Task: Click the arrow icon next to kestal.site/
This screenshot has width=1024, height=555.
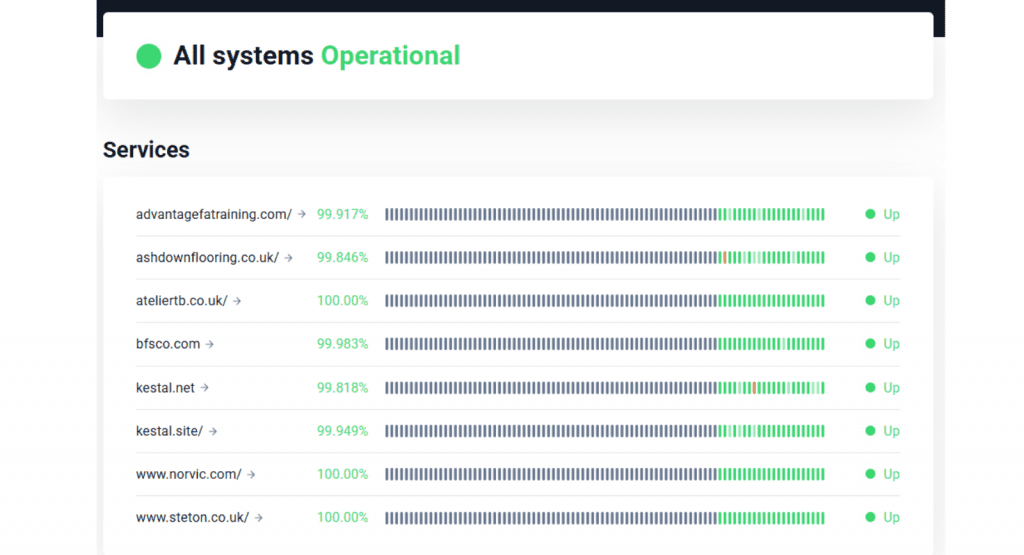Action: pos(213,431)
